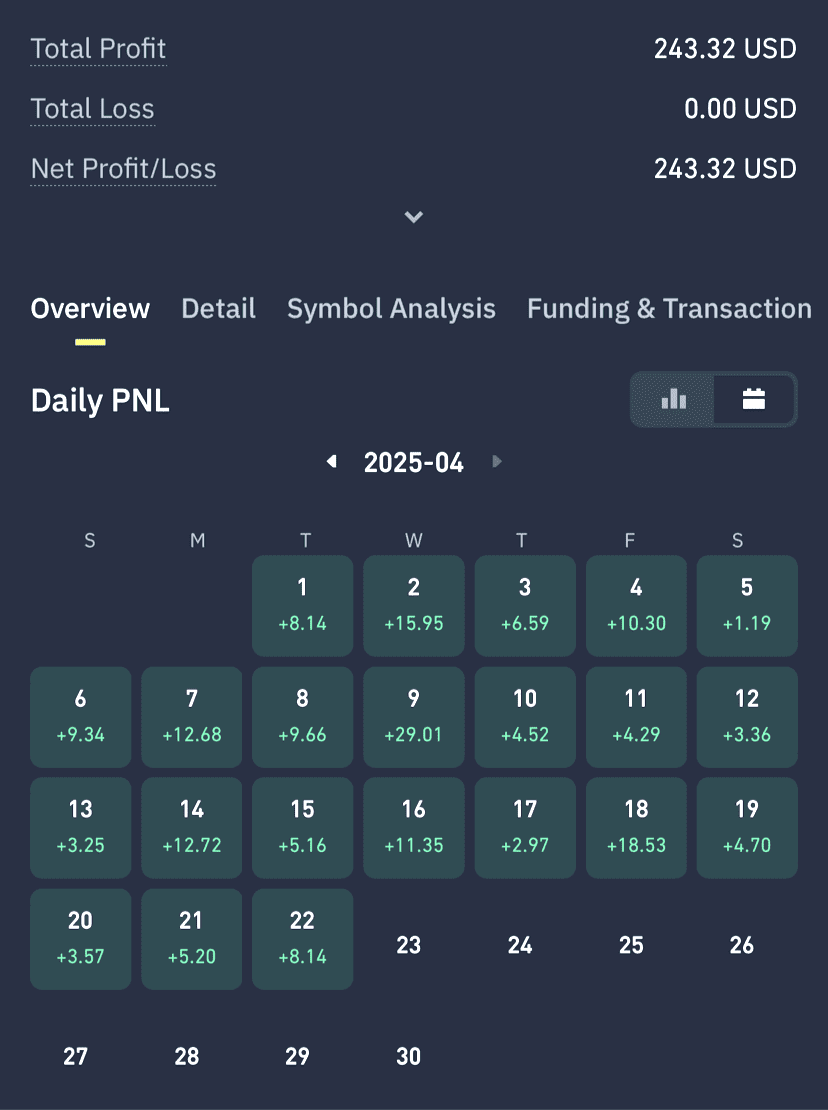This screenshot has width=828, height=1110.
Task: Click the 2025-04 month label
Action: 414,462
